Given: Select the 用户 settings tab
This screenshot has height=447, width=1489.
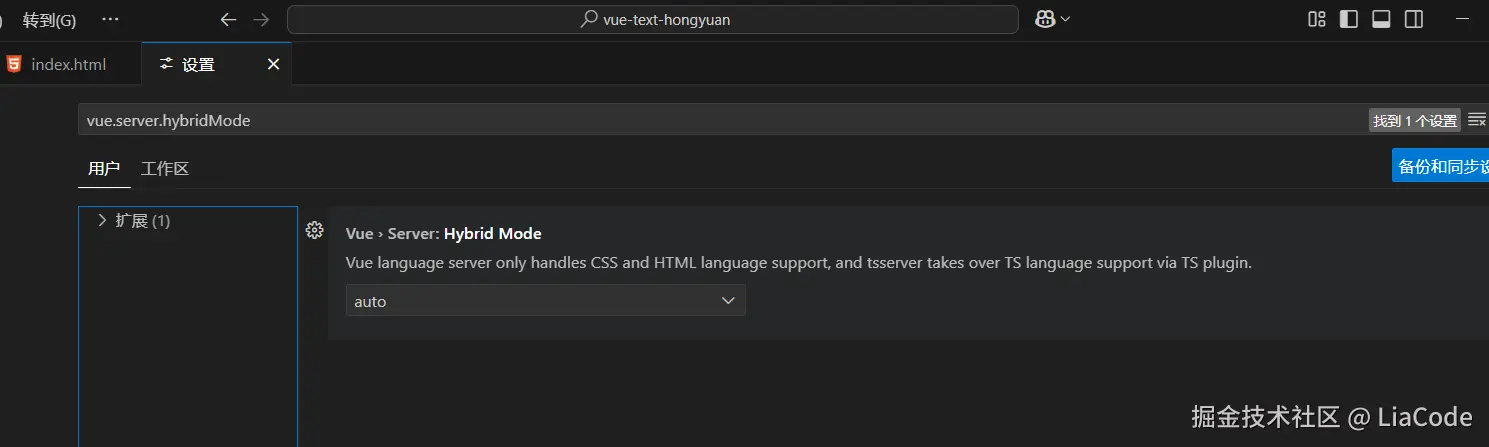Looking at the screenshot, I should (x=104, y=168).
